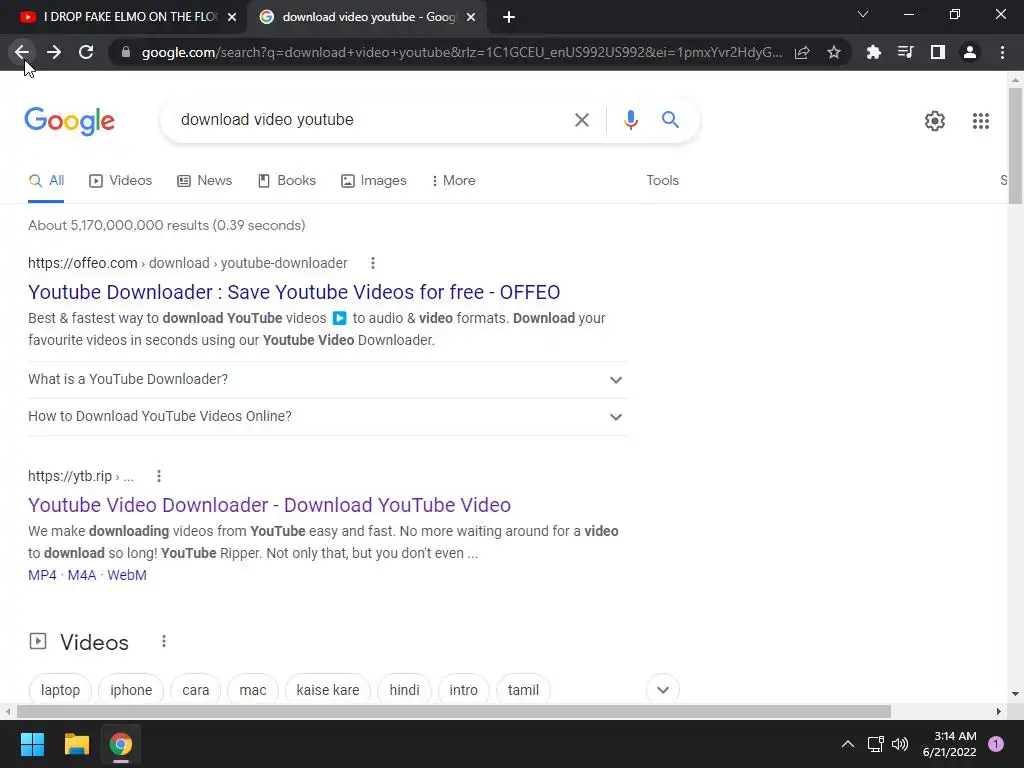Click Chrome icon in taskbar
This screenshot has height=768, width=1024.
point(121,744)
